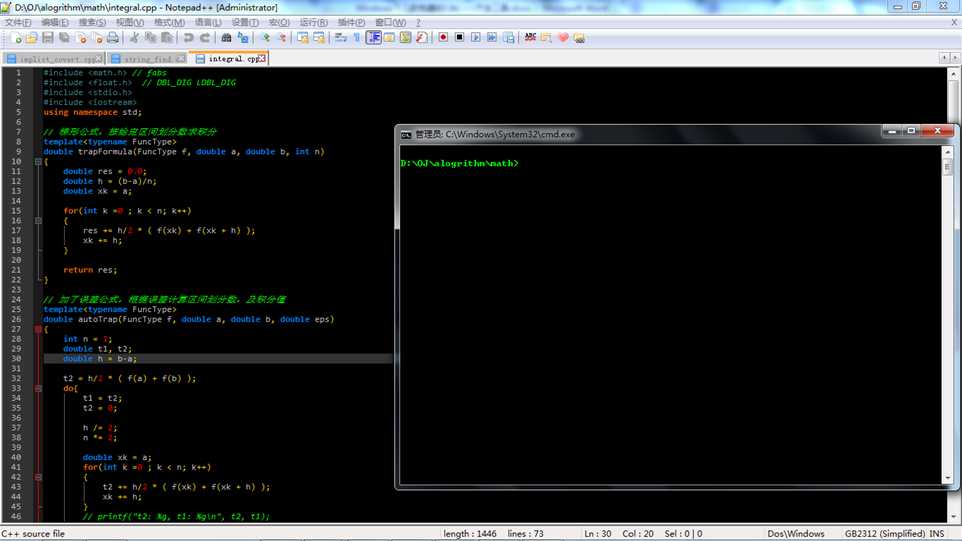Collapse the for-loop fold at line 16
The image size is (962, 541).
(x=38, y=220)
